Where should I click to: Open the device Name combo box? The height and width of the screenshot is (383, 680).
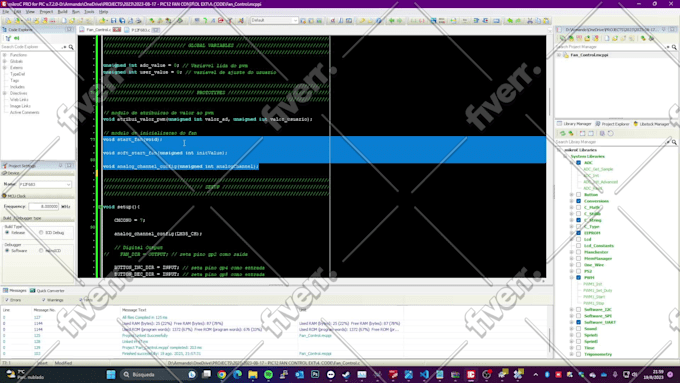(45, 184)
